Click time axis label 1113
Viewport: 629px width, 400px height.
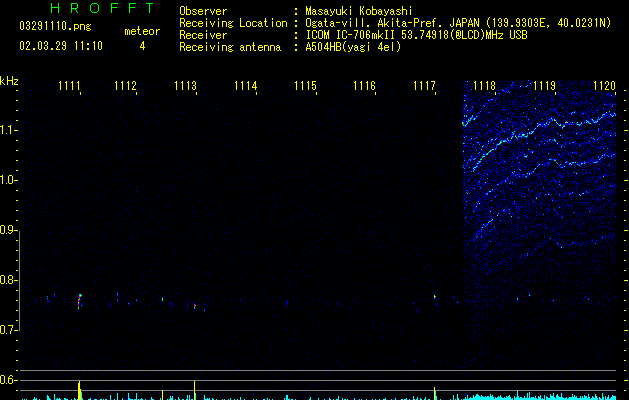click(x=185, y=86)
